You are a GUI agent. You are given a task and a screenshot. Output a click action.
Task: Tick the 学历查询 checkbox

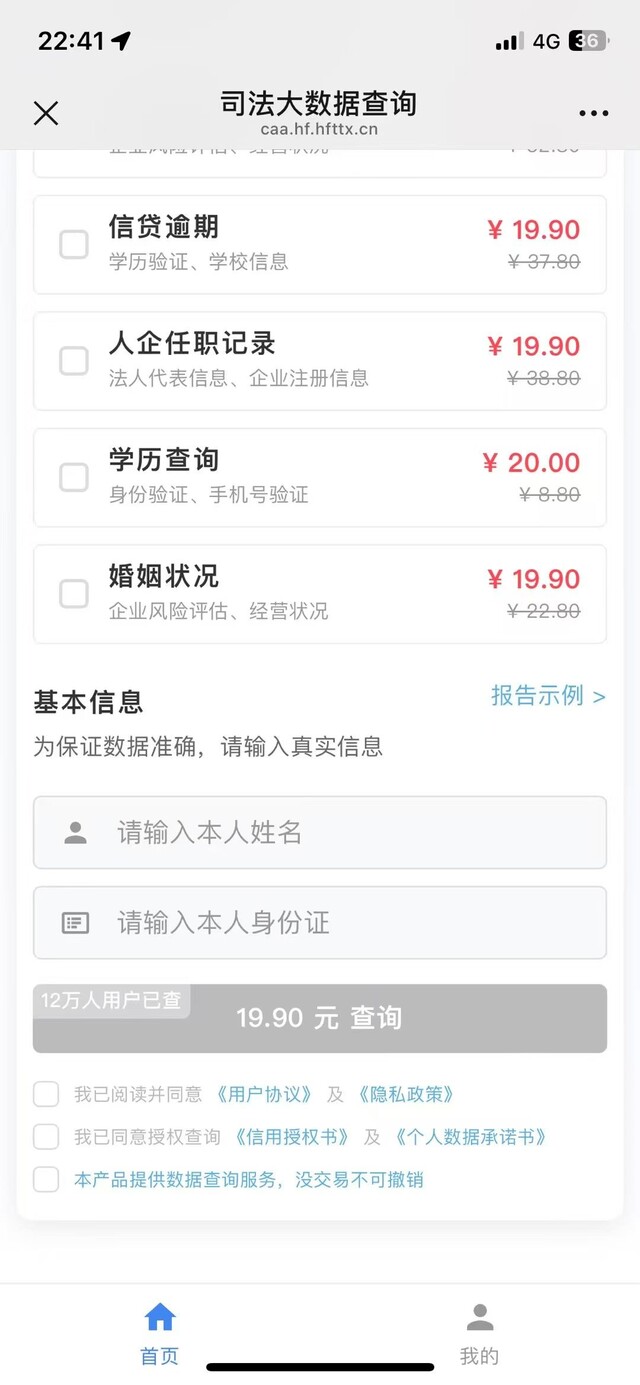[74, 477]
